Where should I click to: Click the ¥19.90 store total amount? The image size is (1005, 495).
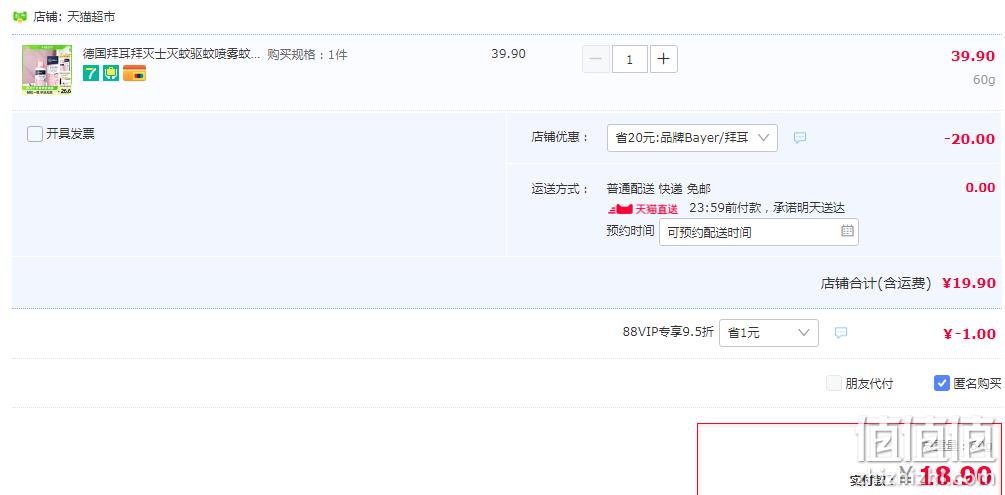click(969, 283)
